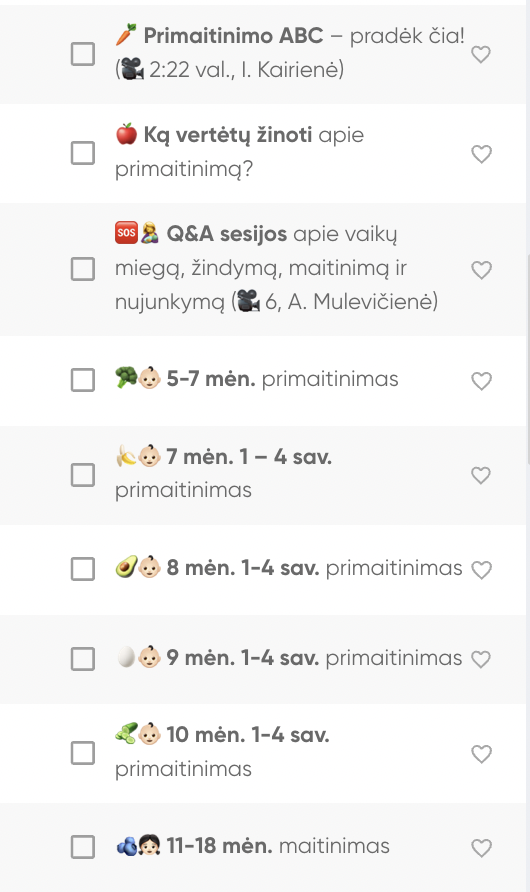Check the Primaitinimo ABC checkbox
The image size is (530, 892).
click(82, 54)
